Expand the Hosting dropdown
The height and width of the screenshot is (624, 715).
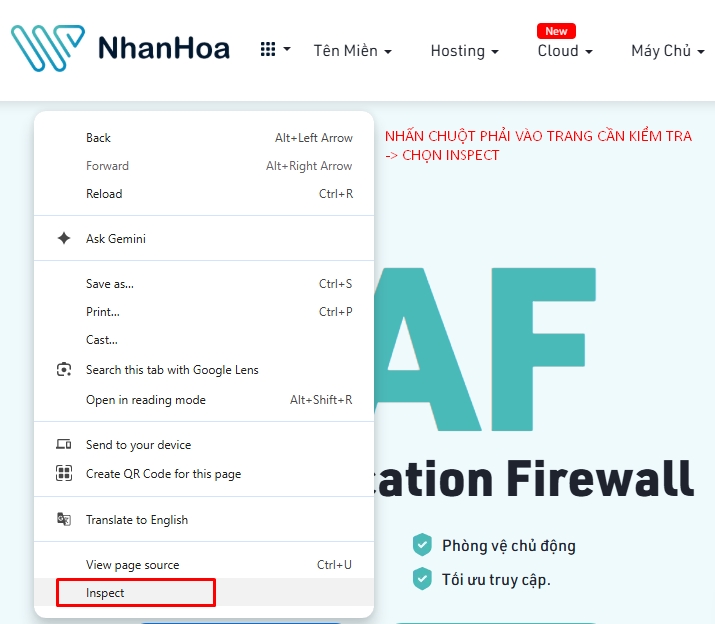(465, 51)
